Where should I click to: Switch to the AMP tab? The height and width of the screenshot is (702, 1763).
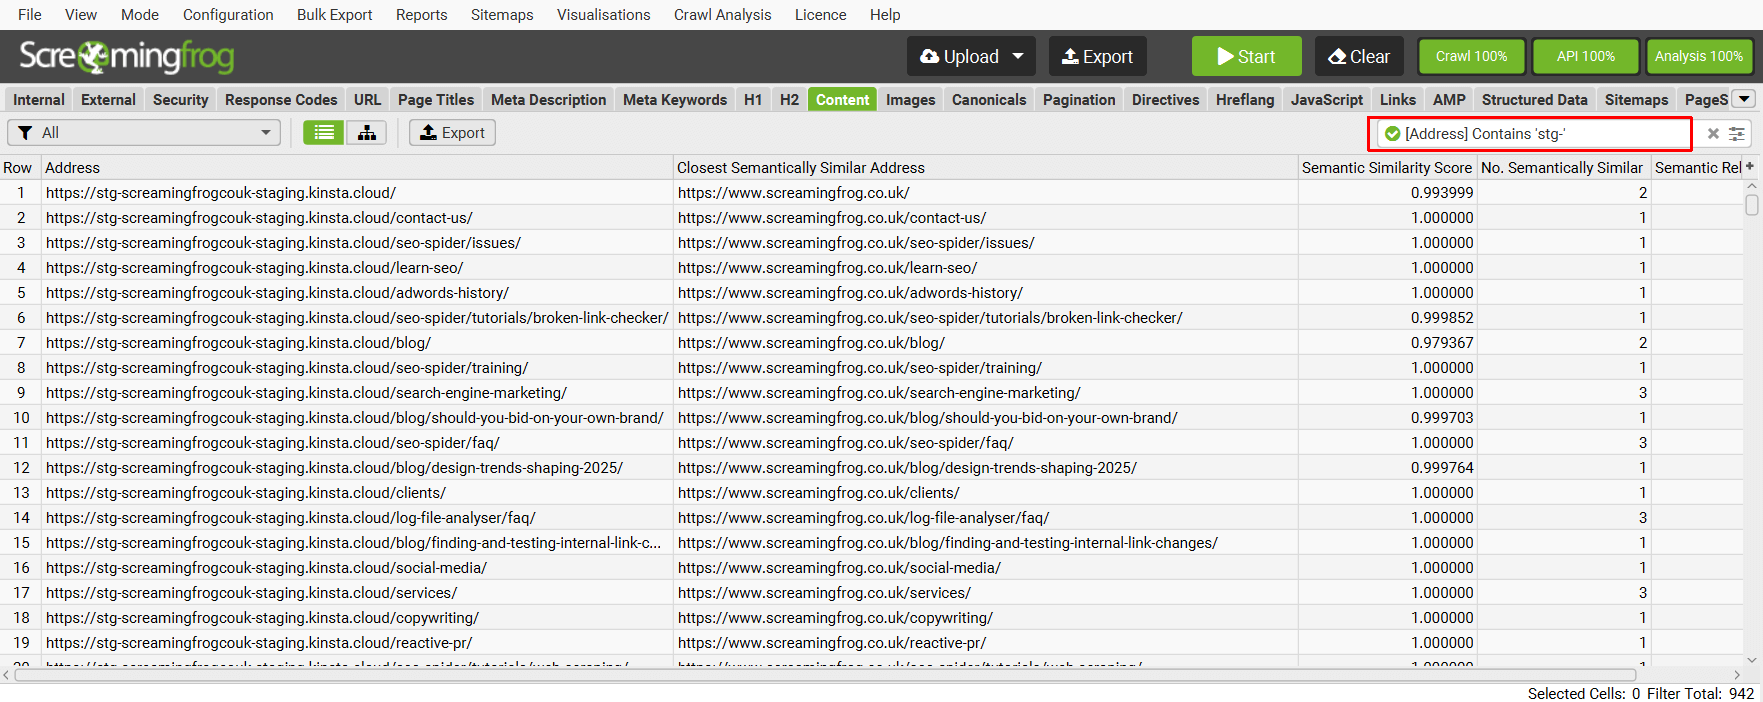pos(1449,99)
